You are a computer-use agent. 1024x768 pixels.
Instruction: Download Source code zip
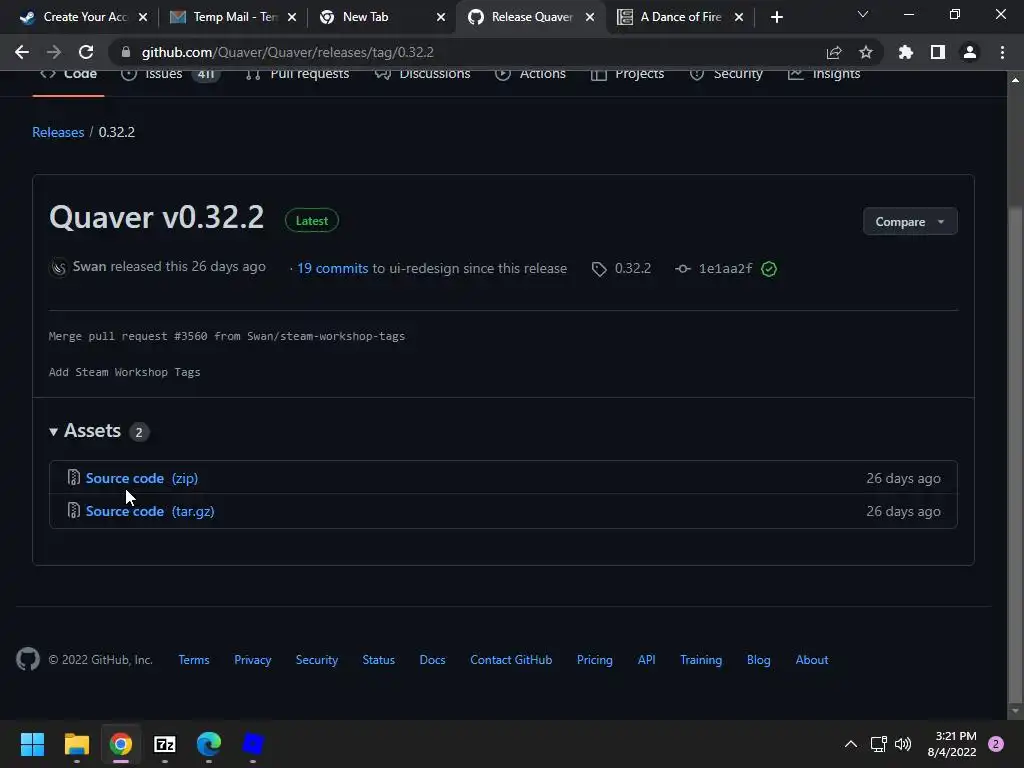[x=142, y=478]
